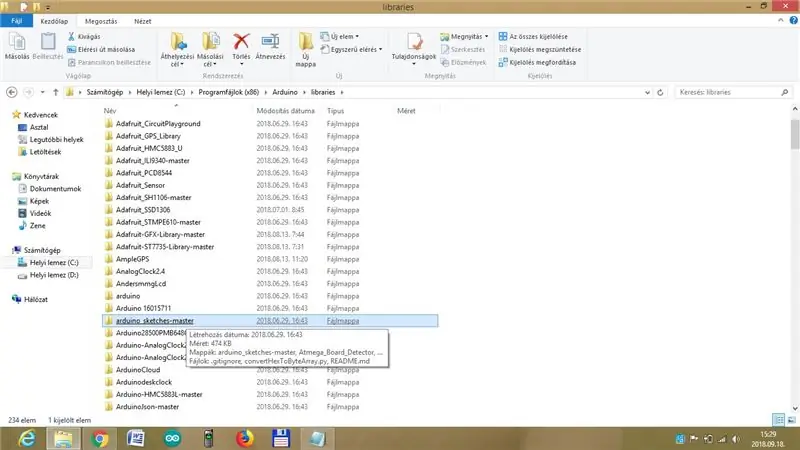Viewport: 800px width, 450px height.
Task: Click Programfájlok (x86) in address path
Action: (229, 92)
